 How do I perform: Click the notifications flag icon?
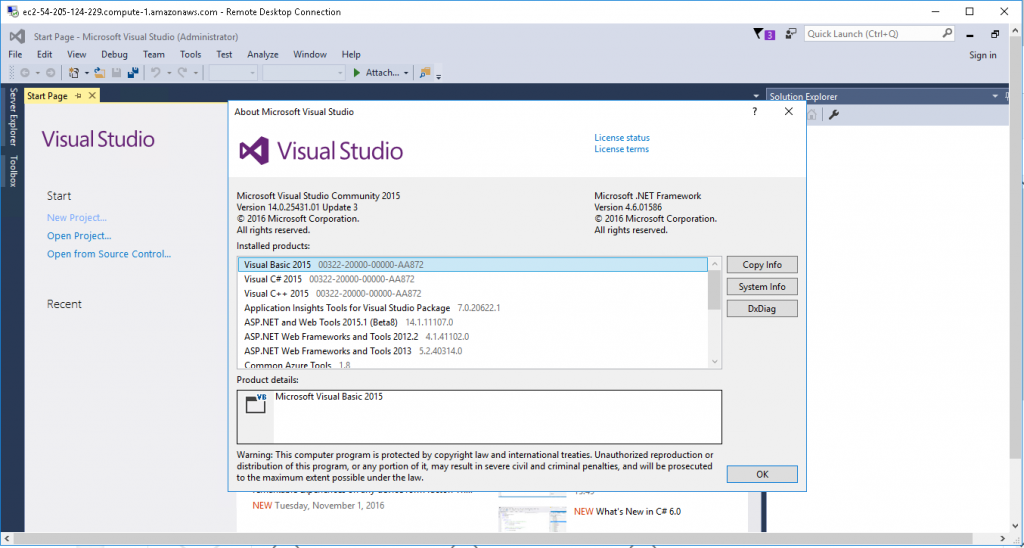(758, 34)
